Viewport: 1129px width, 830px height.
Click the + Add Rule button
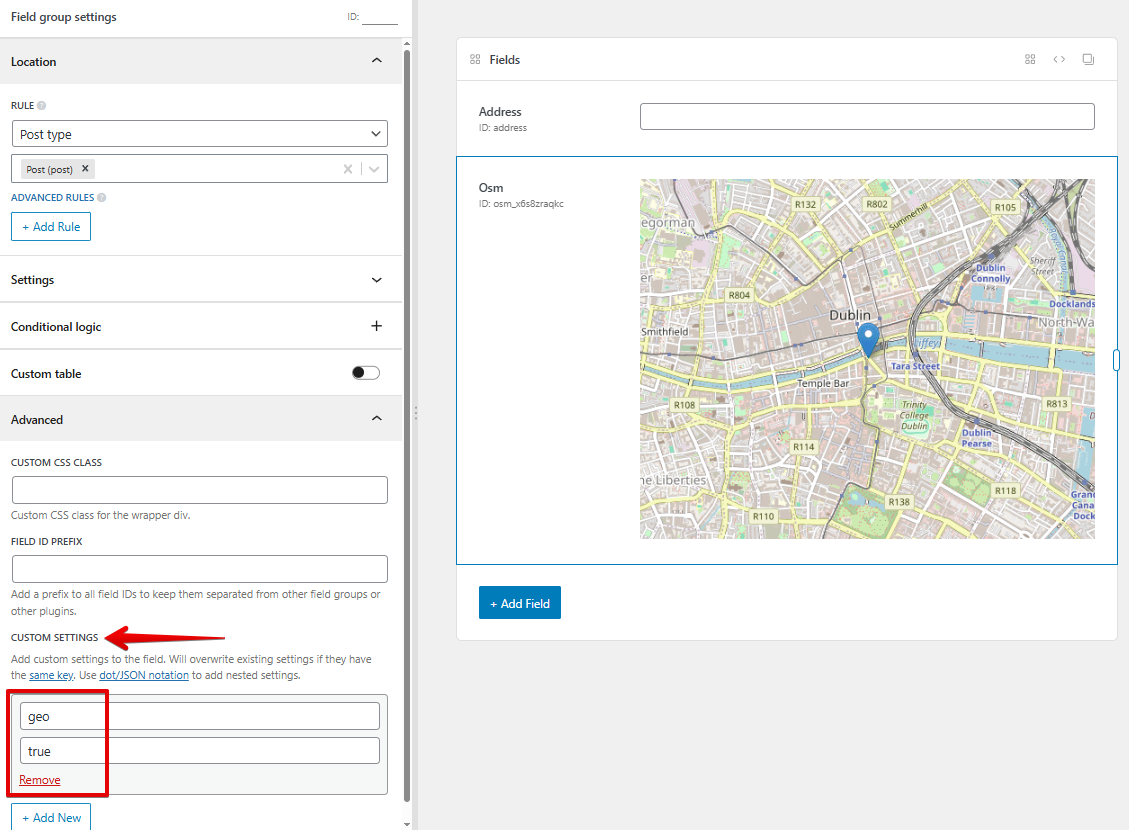[x=50, y=226]
